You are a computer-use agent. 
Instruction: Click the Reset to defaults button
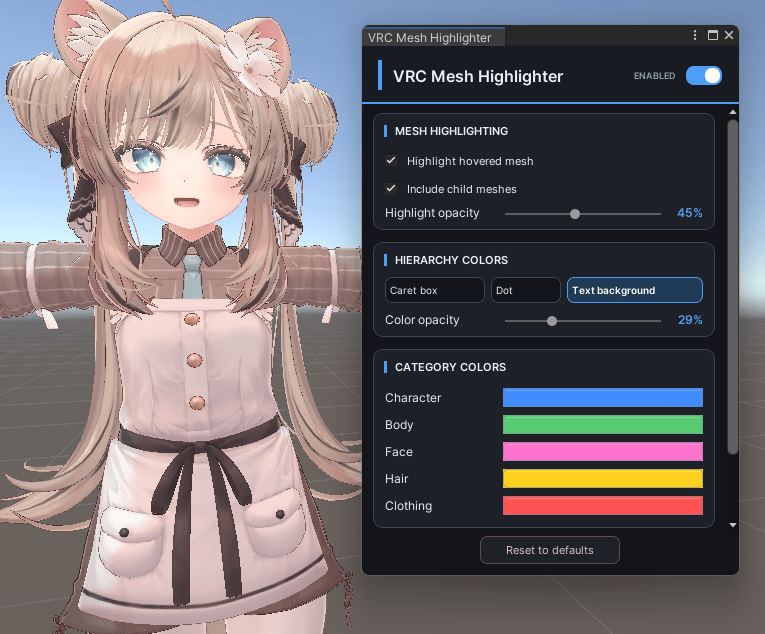550,550
